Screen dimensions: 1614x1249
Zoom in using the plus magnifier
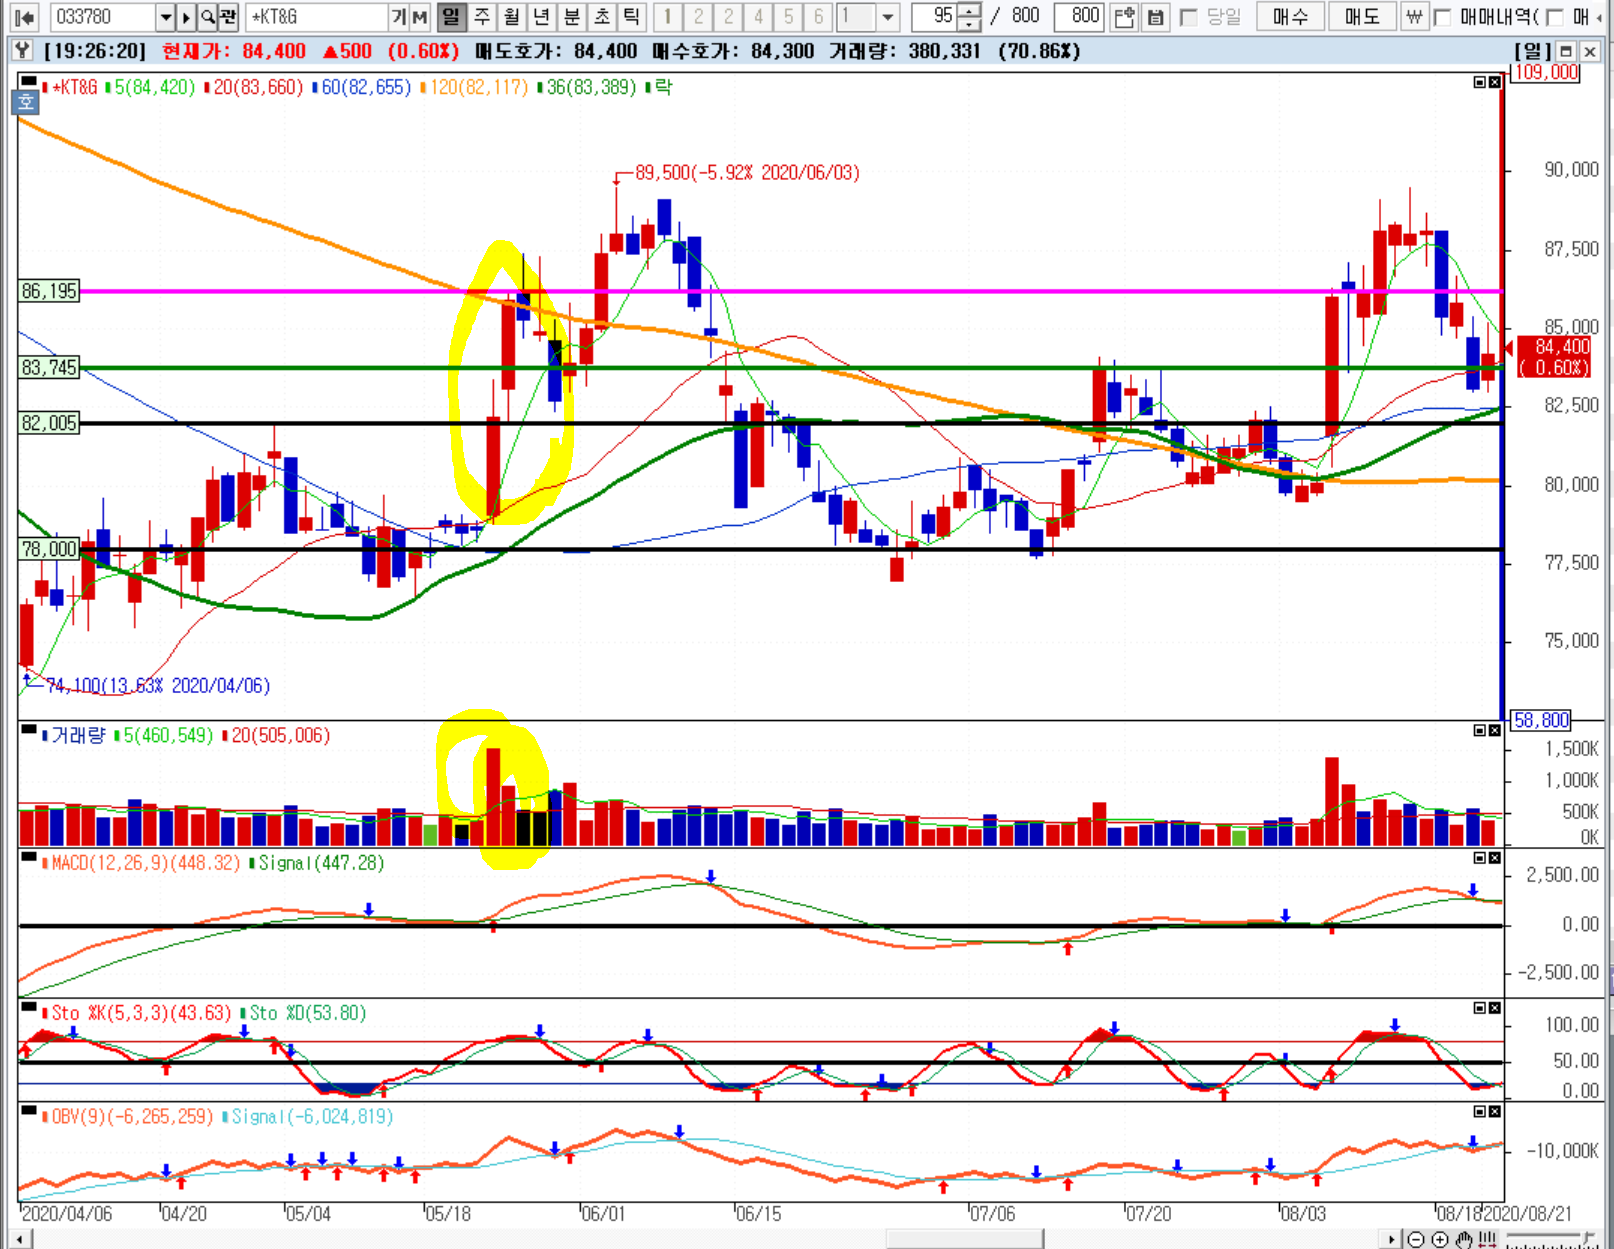pyautogui.click(x=1440, y=1240)
